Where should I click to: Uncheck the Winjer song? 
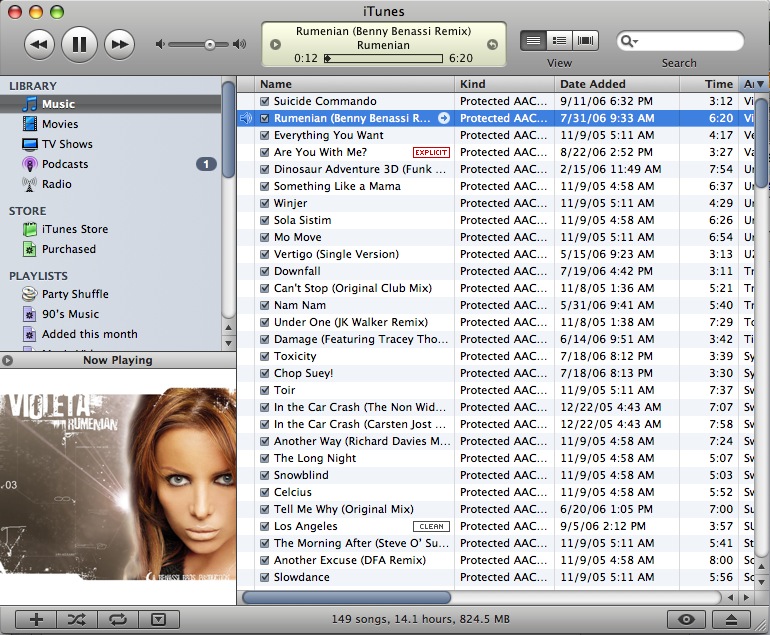[x=265, y=203]
